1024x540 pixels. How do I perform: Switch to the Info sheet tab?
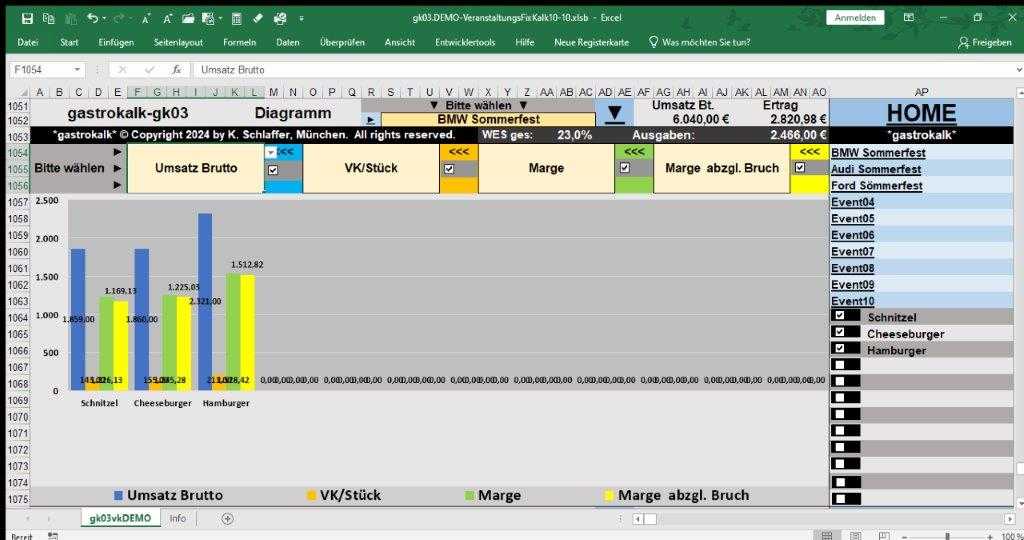[x=177, y=518]
